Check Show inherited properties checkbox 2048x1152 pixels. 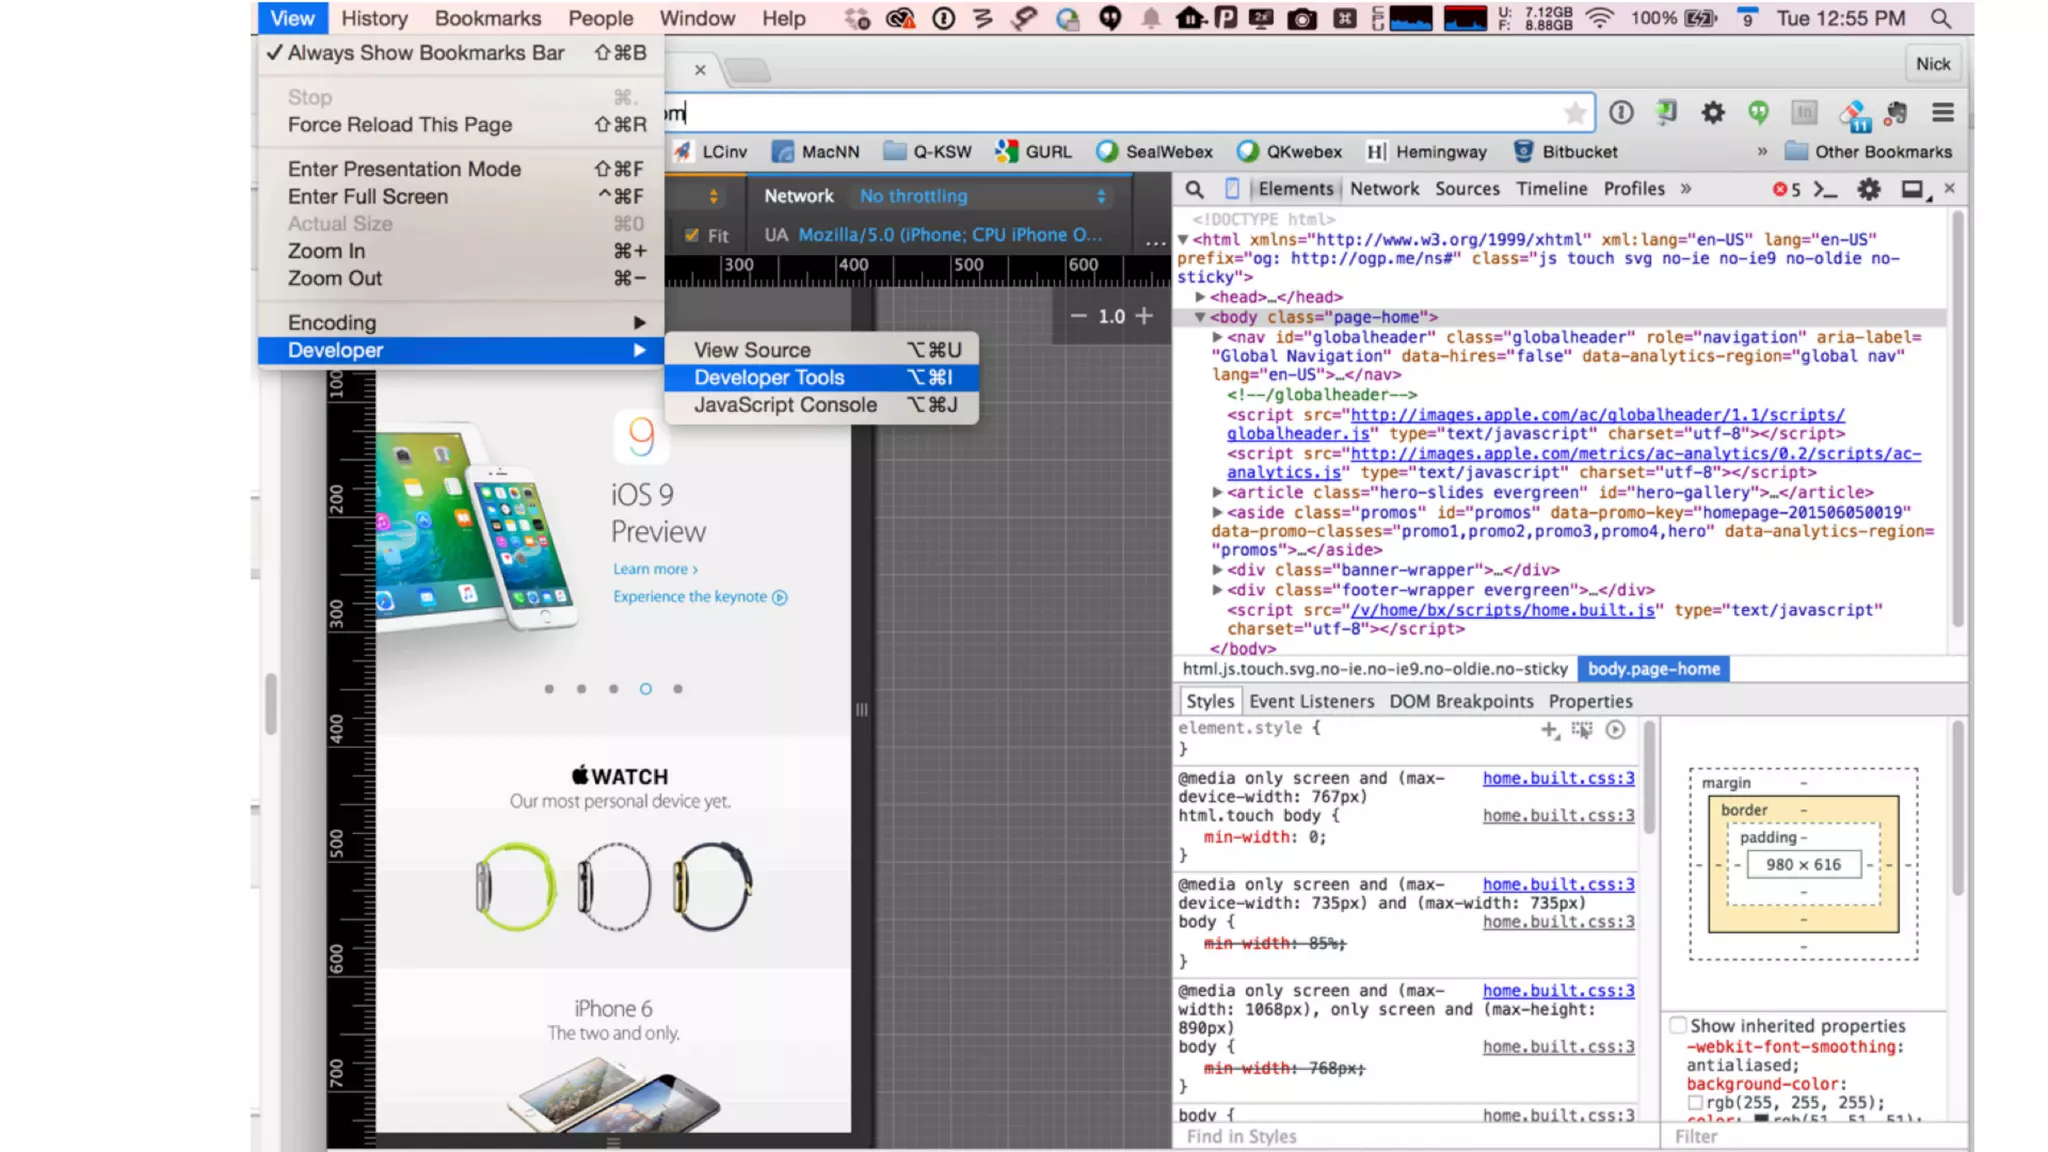coord(1678,1025)
